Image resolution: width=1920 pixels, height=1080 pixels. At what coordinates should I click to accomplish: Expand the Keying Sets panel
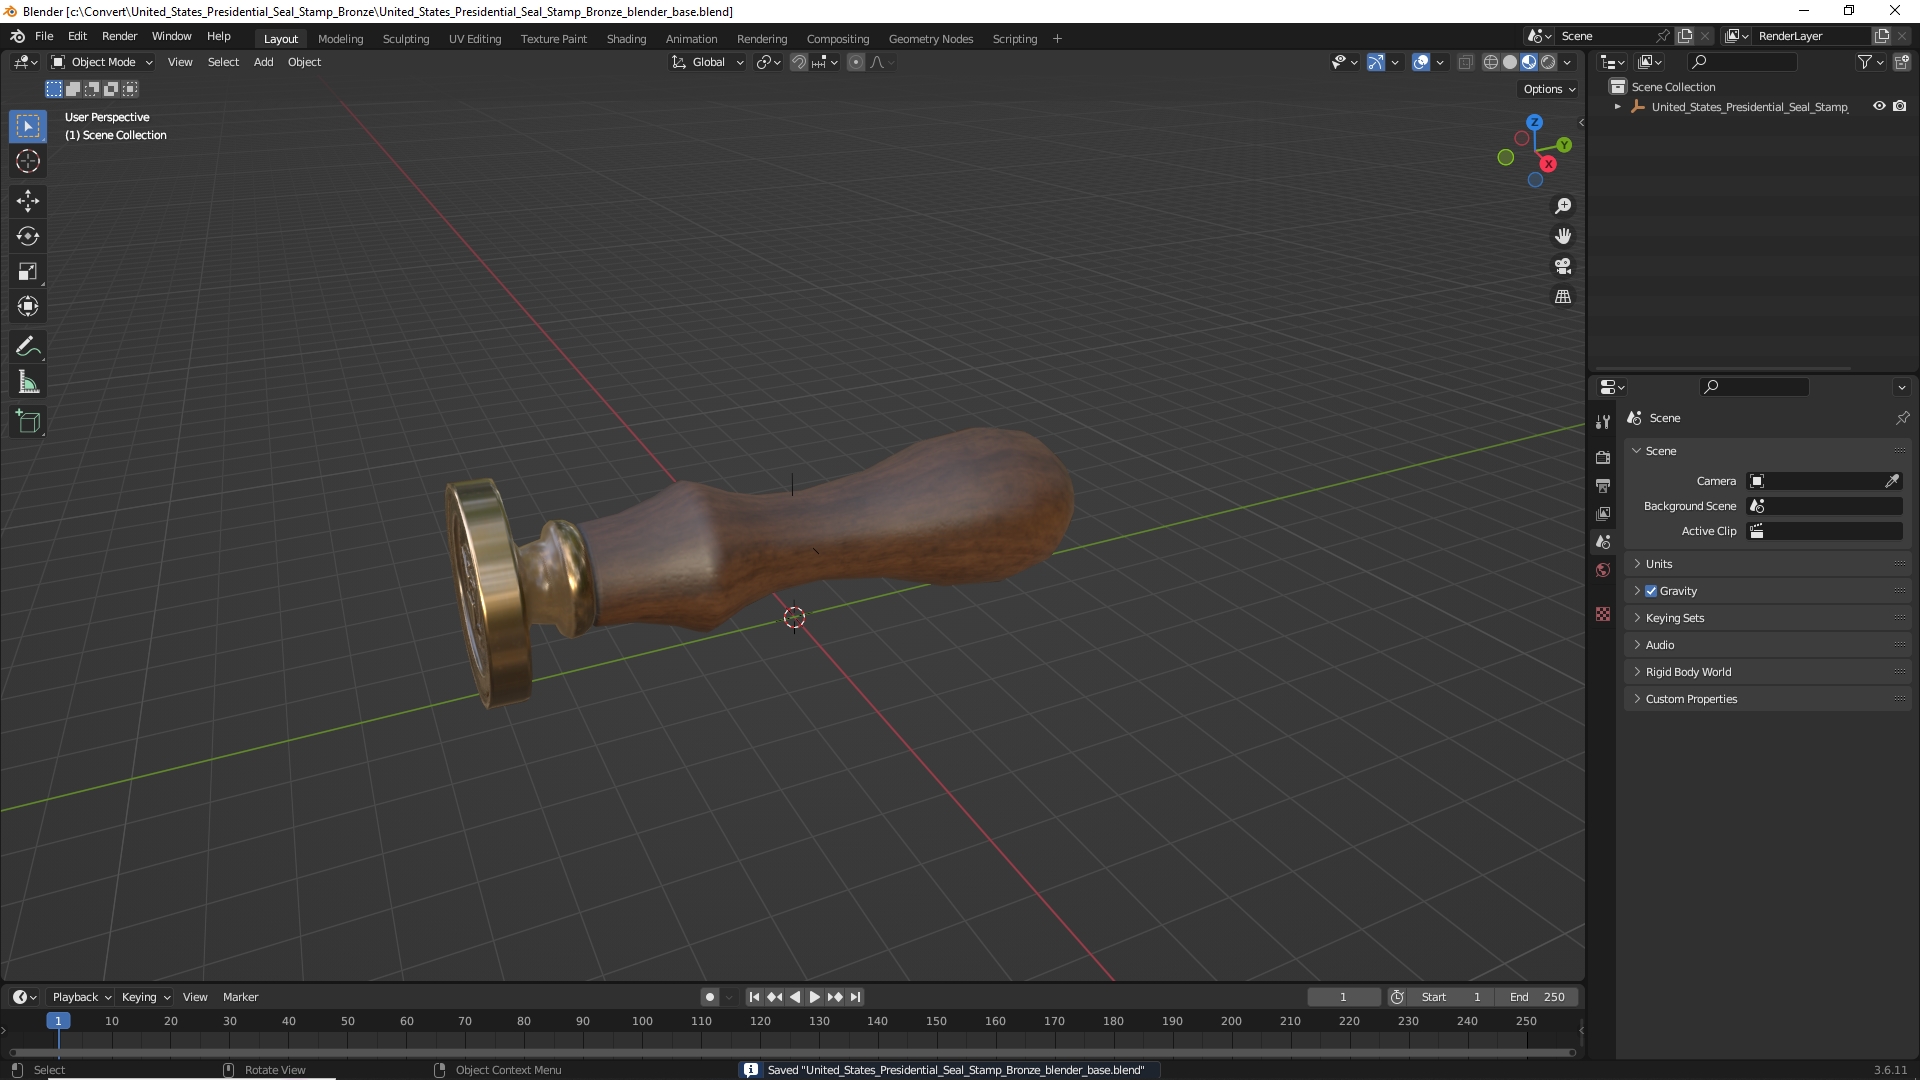(x=1768, y=618)
